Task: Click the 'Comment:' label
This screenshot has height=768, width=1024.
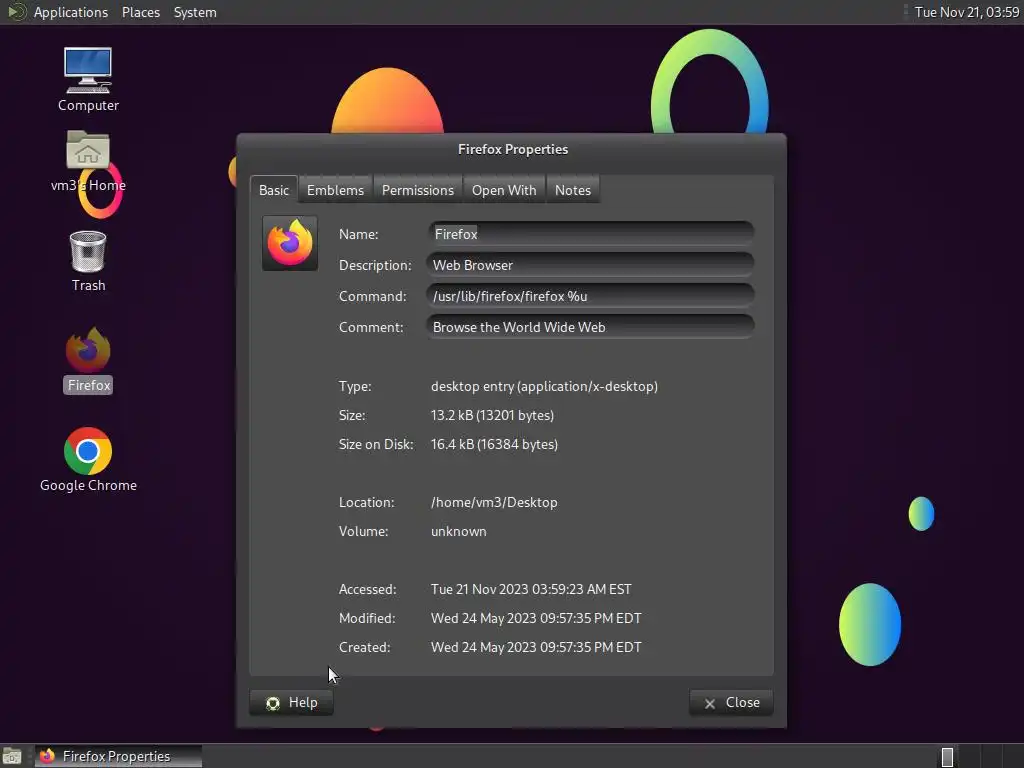Action: click(x=371, y=327)
